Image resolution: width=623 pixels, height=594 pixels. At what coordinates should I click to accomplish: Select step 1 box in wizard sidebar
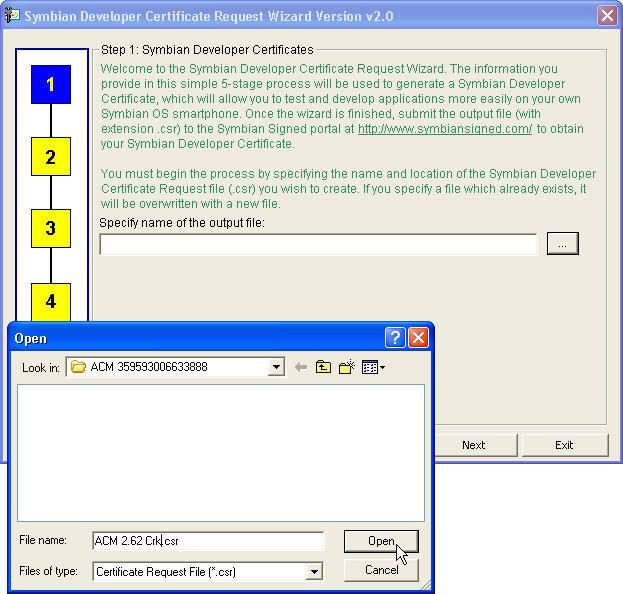click(50, 84)
